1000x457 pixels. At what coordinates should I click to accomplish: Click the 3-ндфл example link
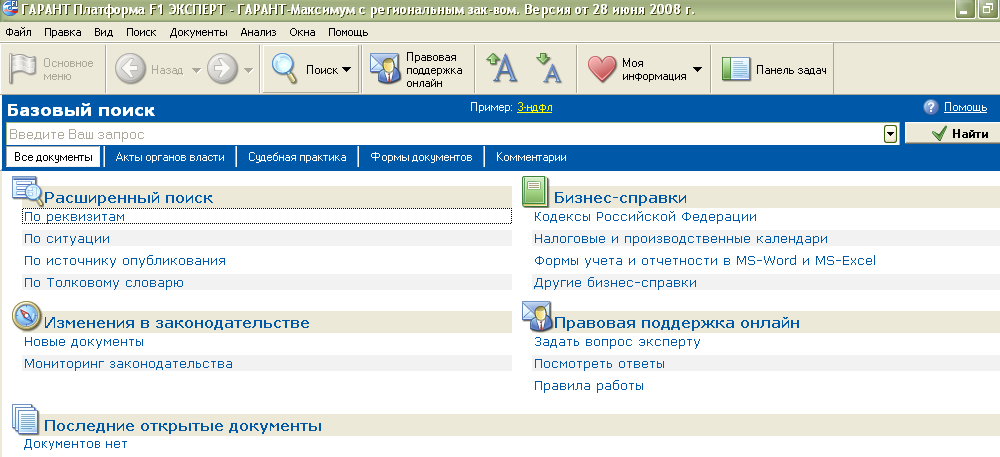pyautogui.click(x=534, y=107)
